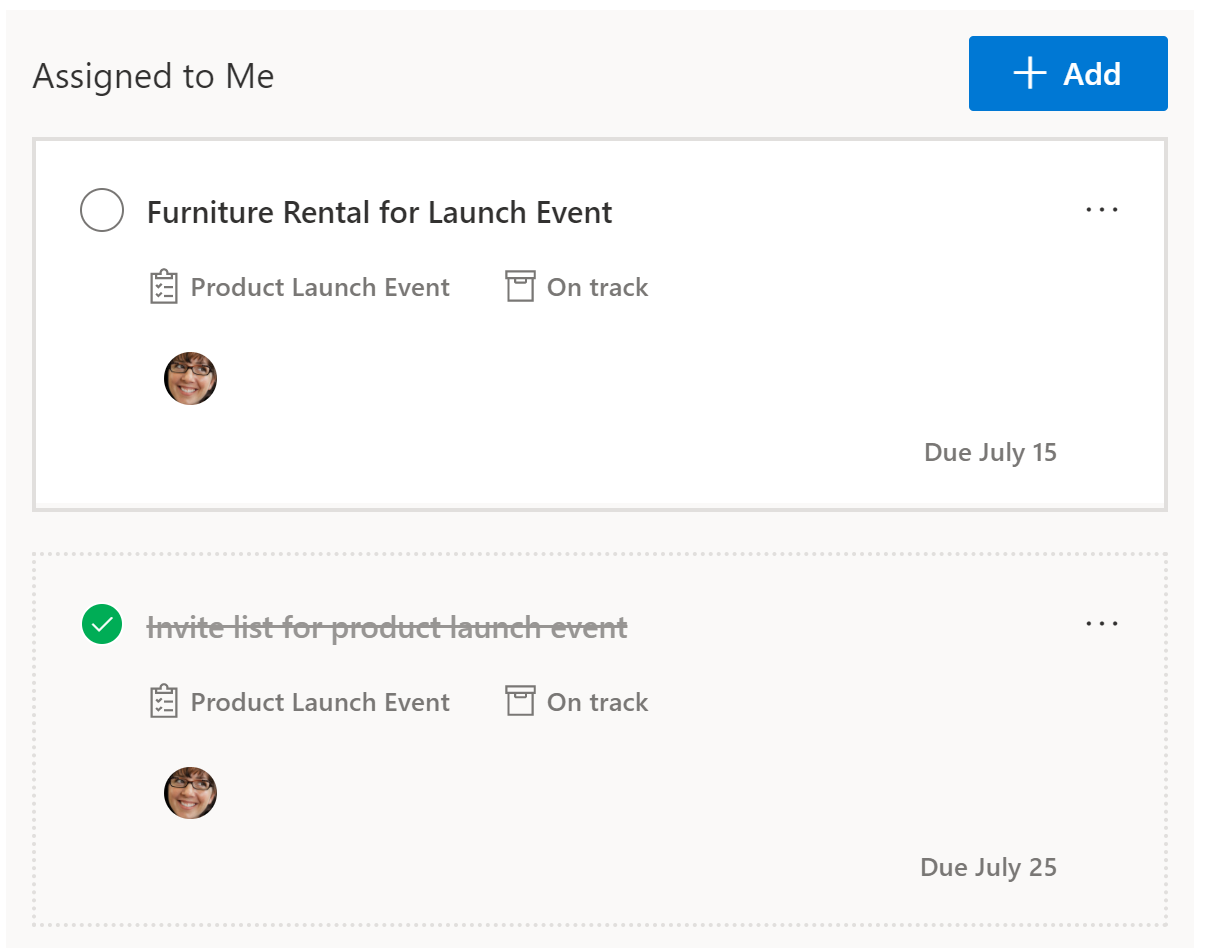Click the bucket icon in Invite list card

(x=520, y=701)
